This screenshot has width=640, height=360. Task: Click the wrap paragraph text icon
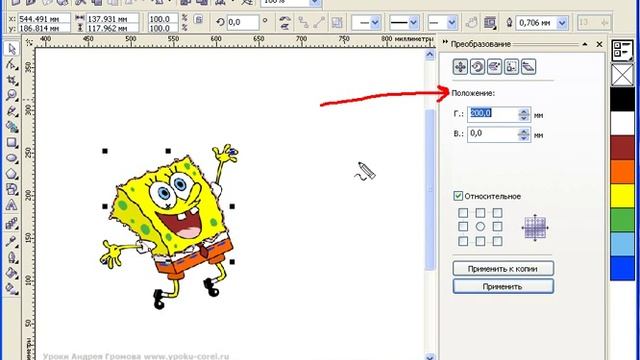[490, 22]
